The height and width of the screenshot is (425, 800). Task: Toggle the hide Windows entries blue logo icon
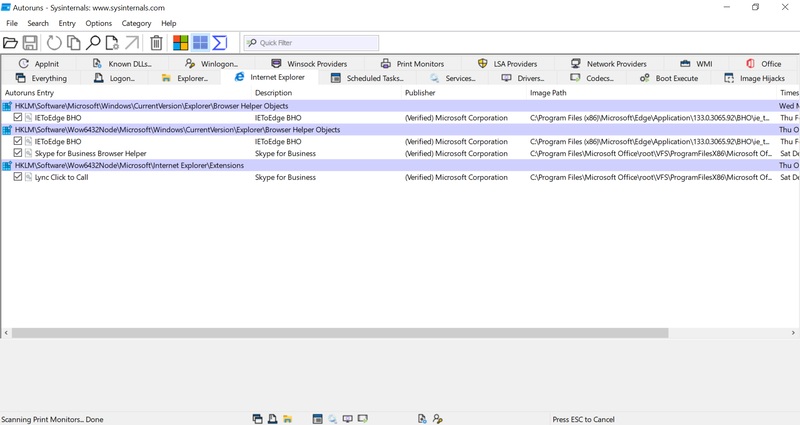[x=201, y=43]
